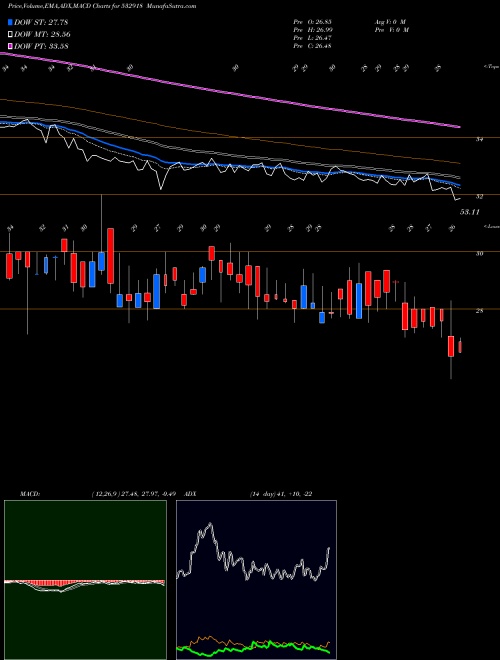Open the MACD indicator panel
This screenshot has height=660, width=500.
(85, 580)
